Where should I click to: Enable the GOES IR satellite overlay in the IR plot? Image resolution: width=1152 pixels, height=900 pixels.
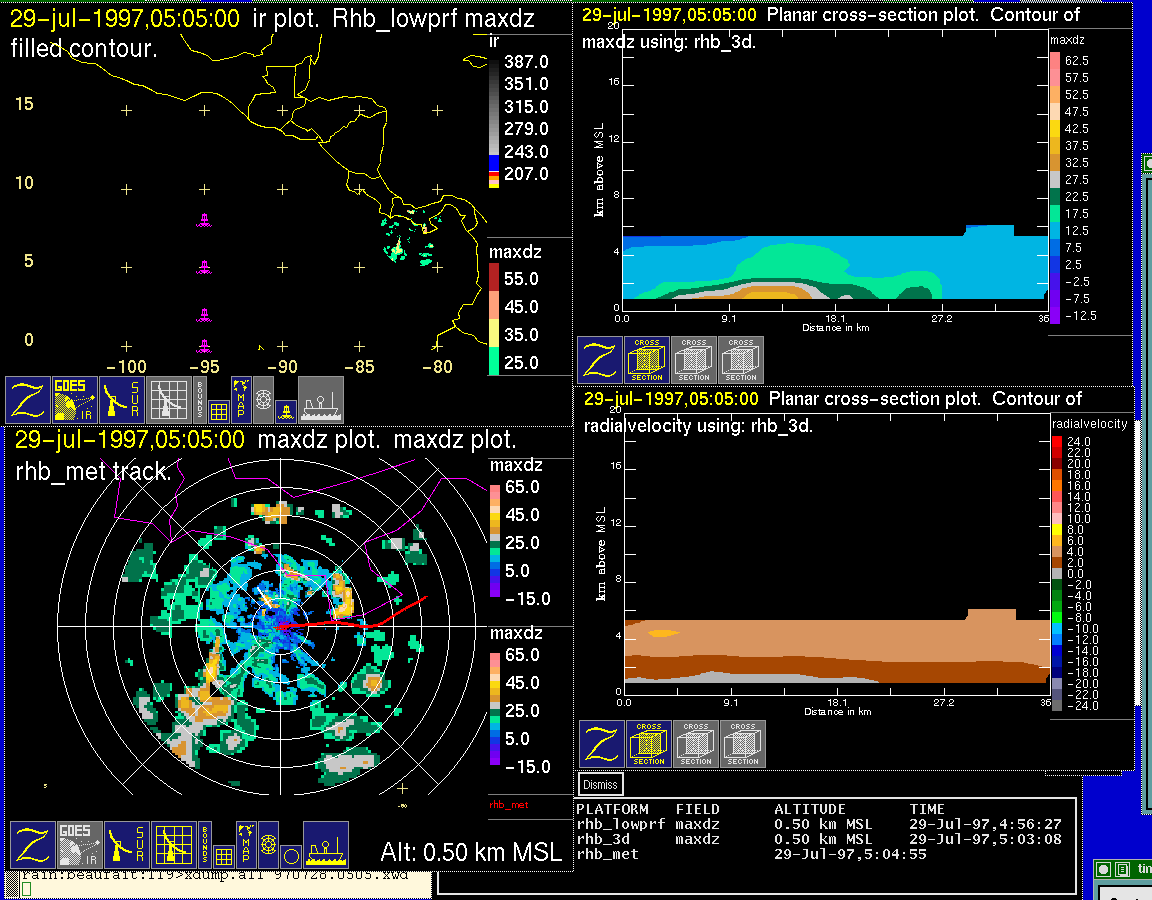point(75,400)
